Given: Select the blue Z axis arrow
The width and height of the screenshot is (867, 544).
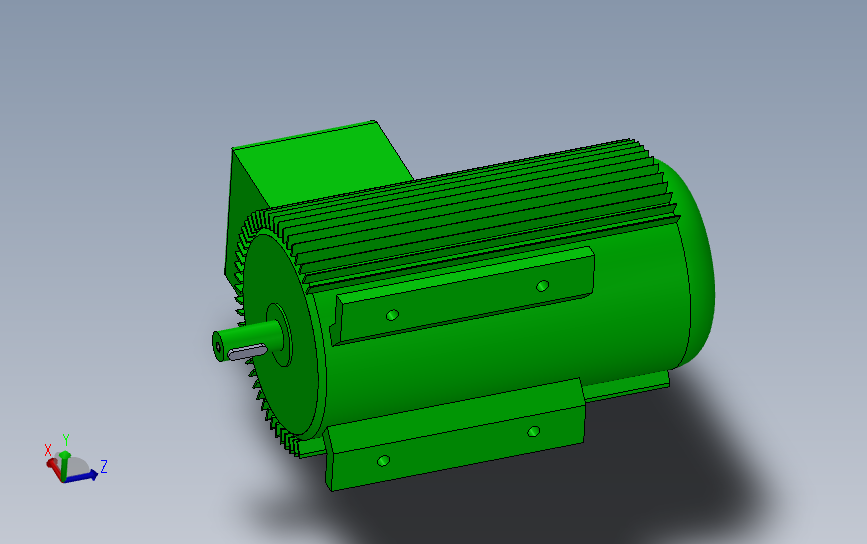Looking at the screenshot, I should coord(81,476).
